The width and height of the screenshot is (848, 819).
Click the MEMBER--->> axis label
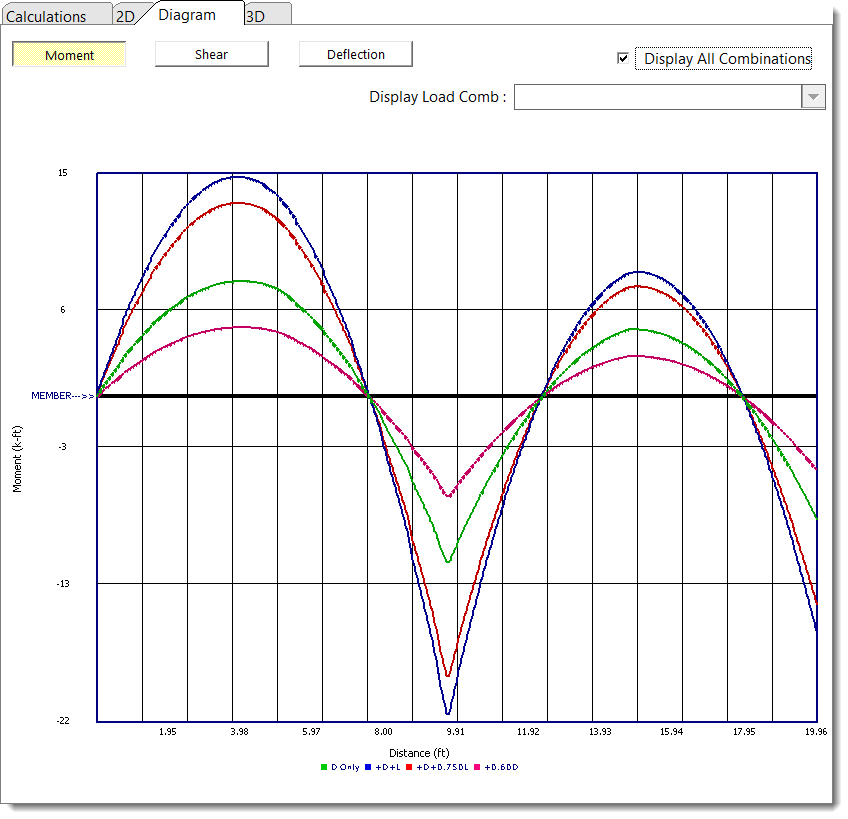click(62, 396)
